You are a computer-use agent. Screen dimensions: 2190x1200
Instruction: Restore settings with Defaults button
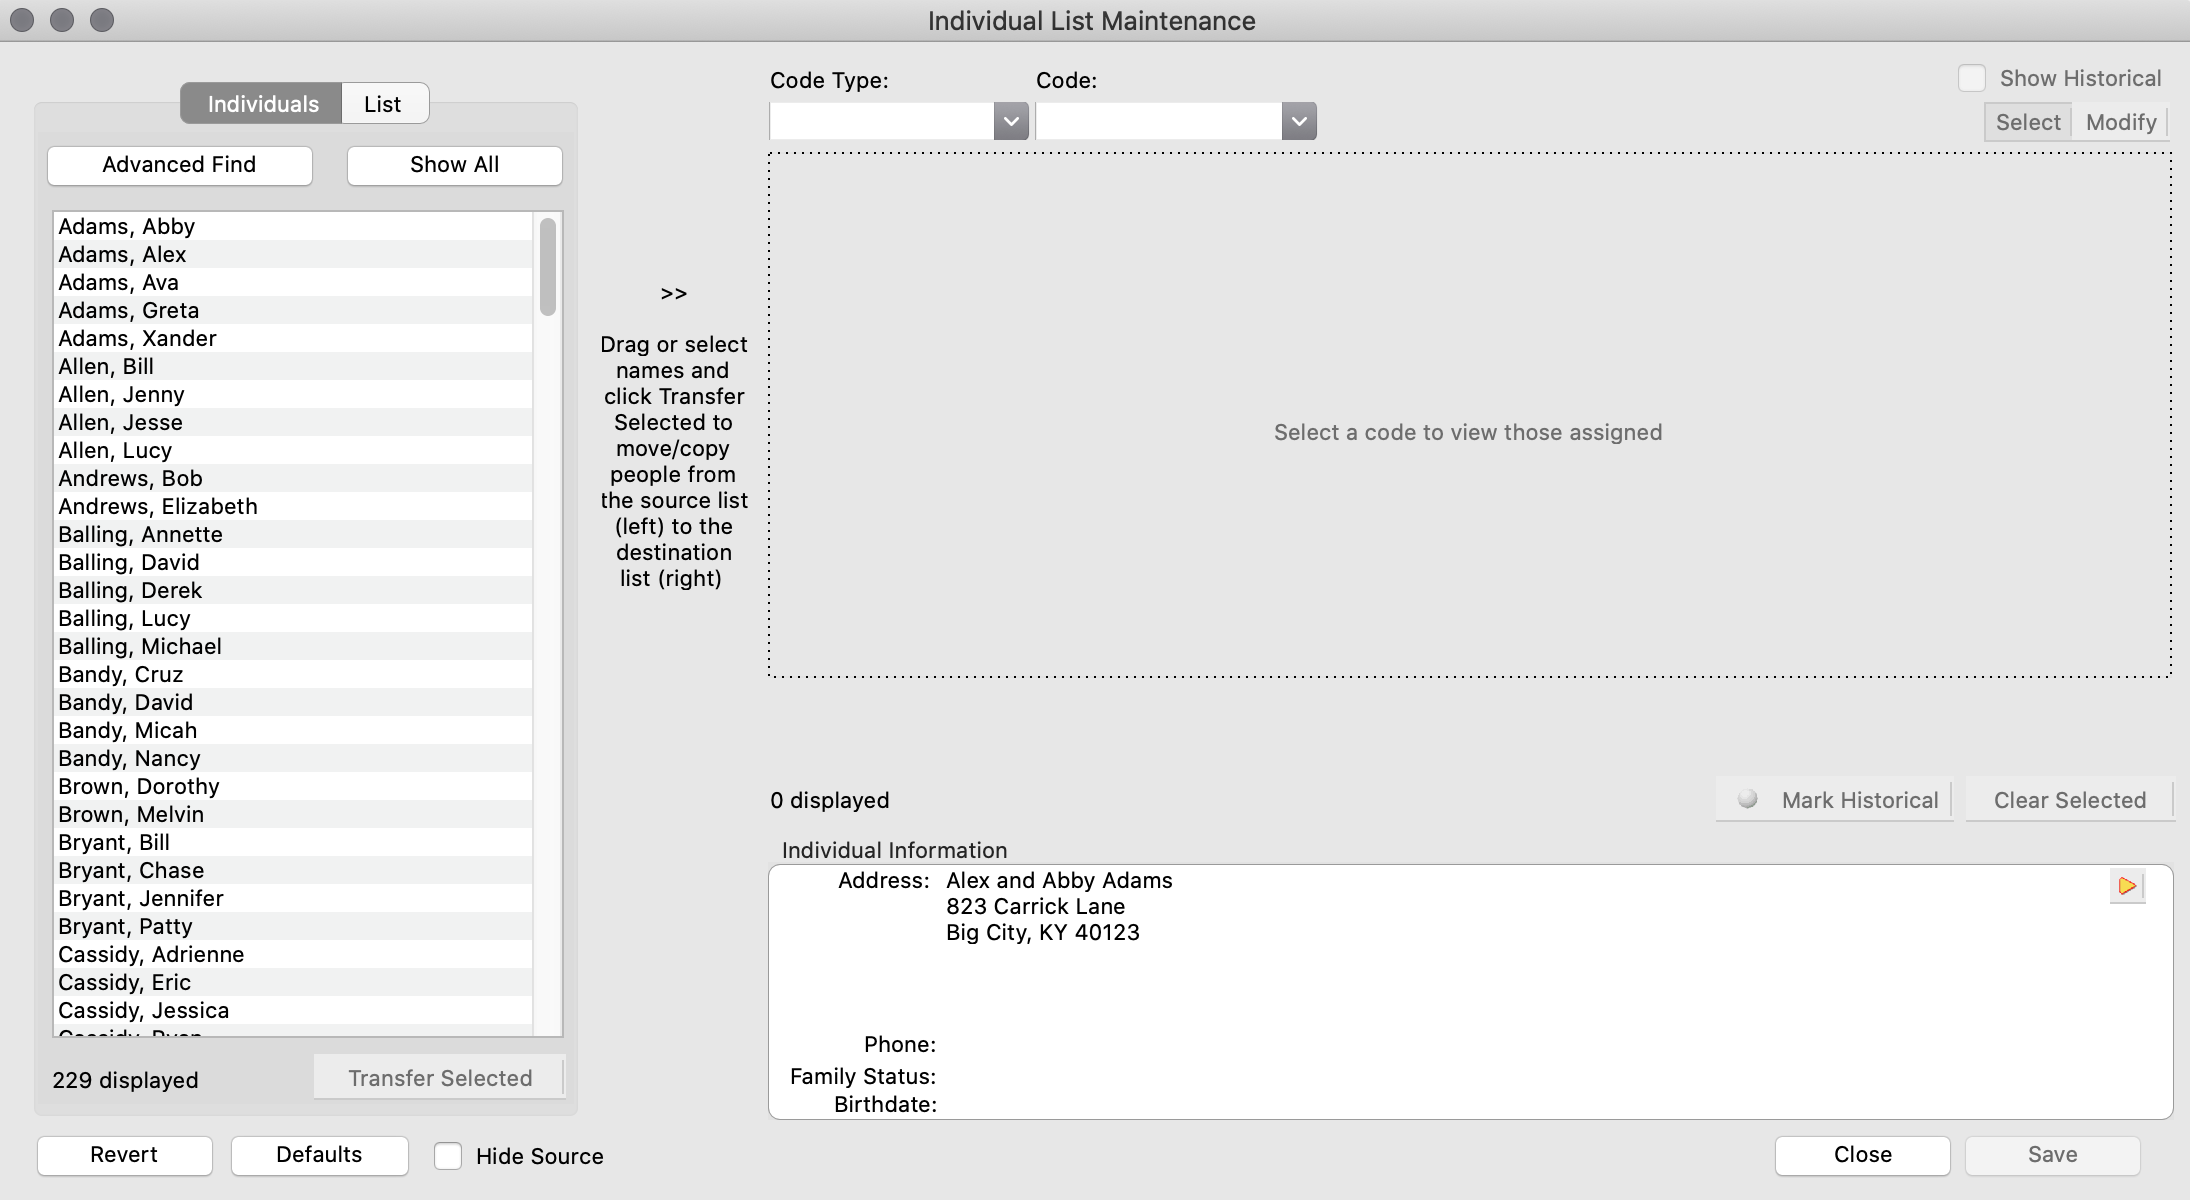click(x=319, y=1155)
